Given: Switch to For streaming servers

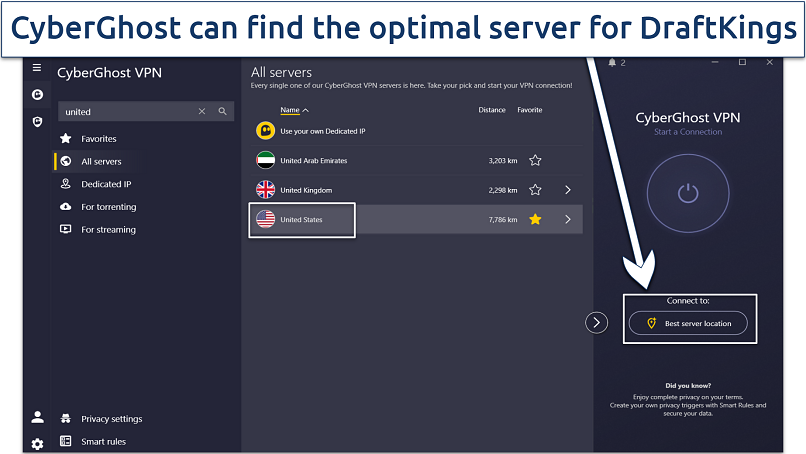Looking at the screenshot, I should click(x=108, y=230).
